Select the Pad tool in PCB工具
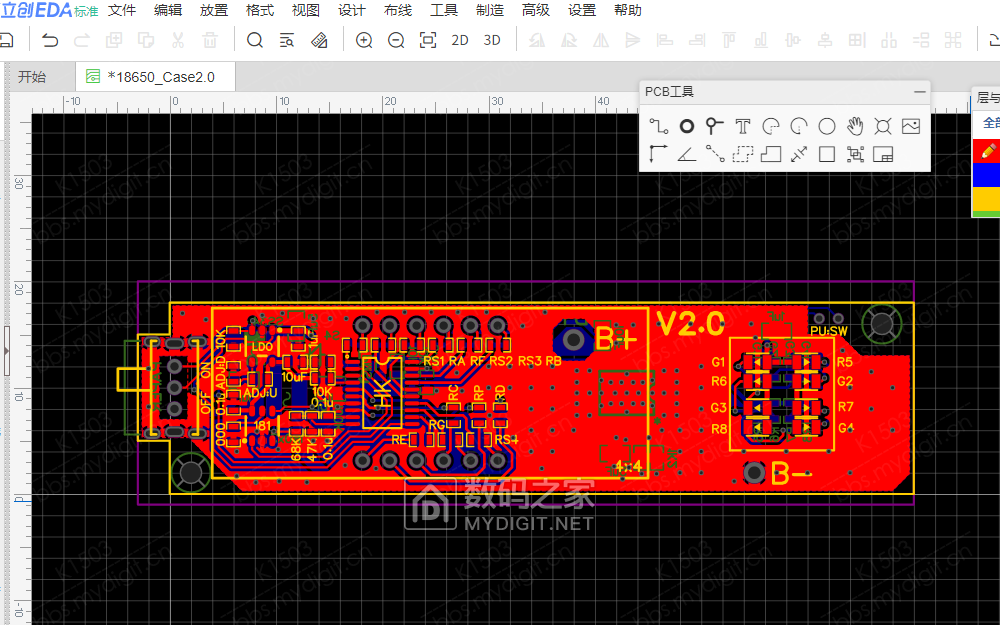The image size is (1000, 625). pyautogui.click(x=687, y=126)
